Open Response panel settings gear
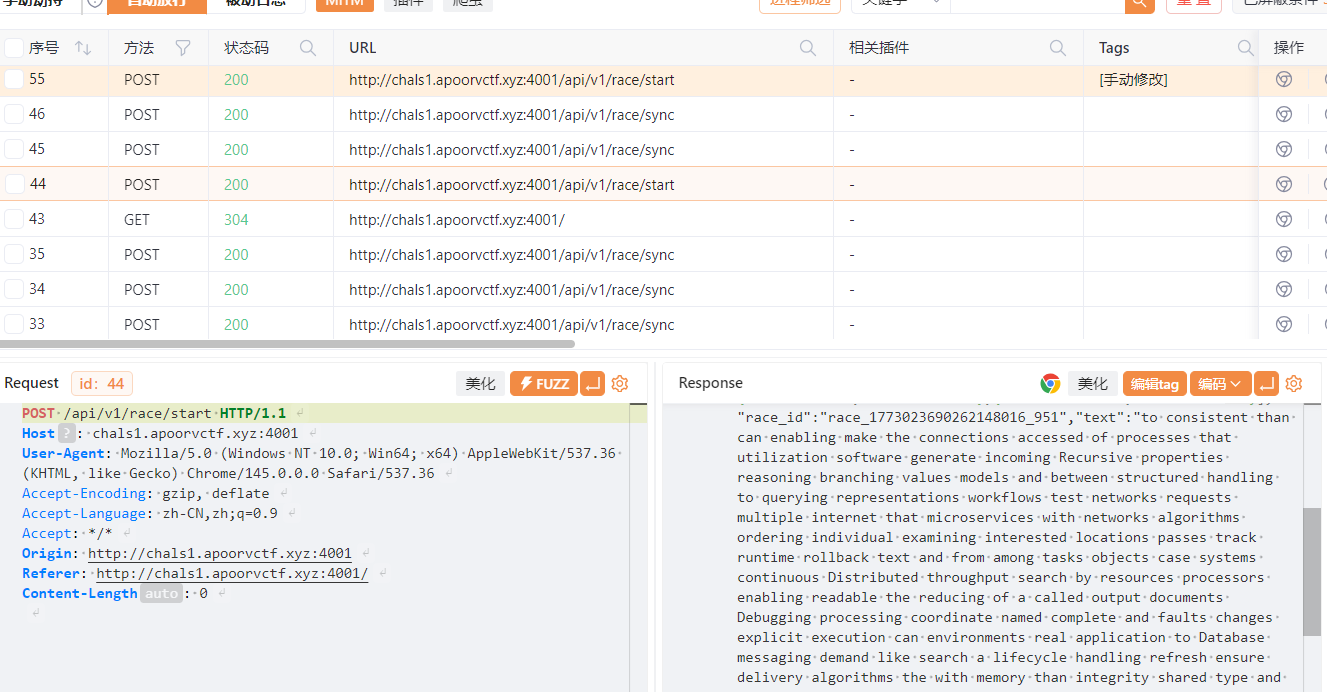Screen dimensions: 1327x692 [1293, 383]
